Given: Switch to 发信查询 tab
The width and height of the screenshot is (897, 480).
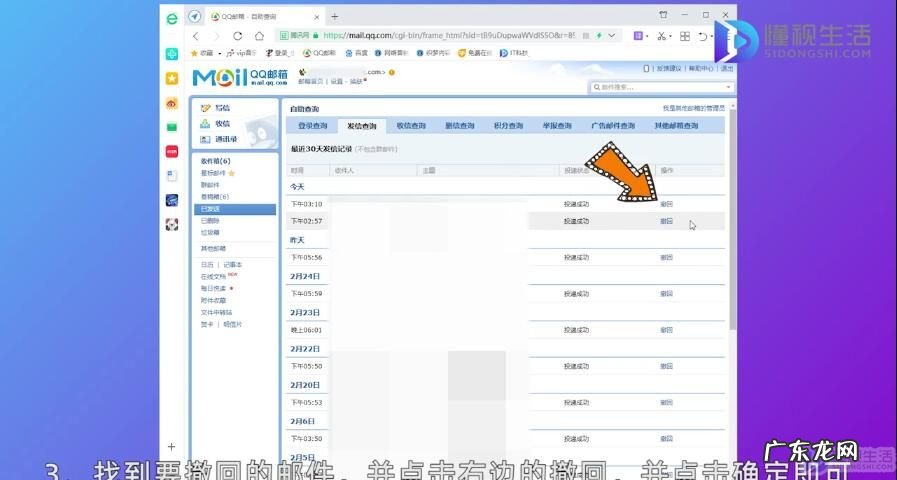Looking at the screenshot, I should 362,126.
